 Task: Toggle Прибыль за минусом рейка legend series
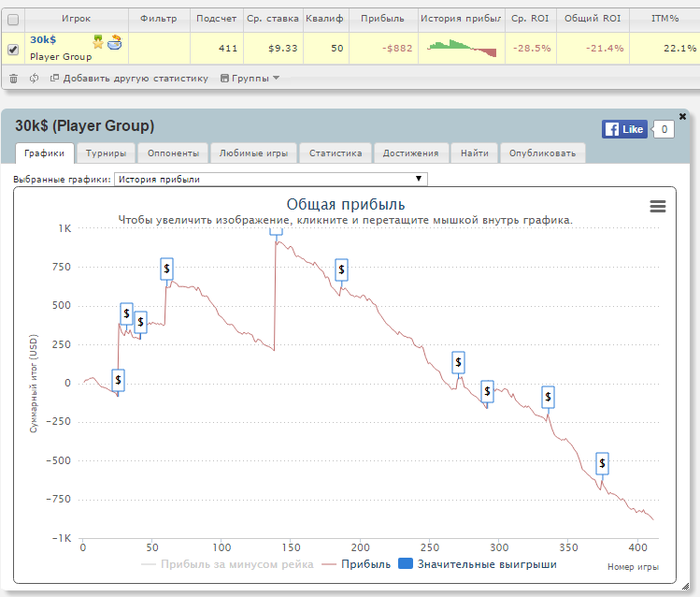pos(227,564)
